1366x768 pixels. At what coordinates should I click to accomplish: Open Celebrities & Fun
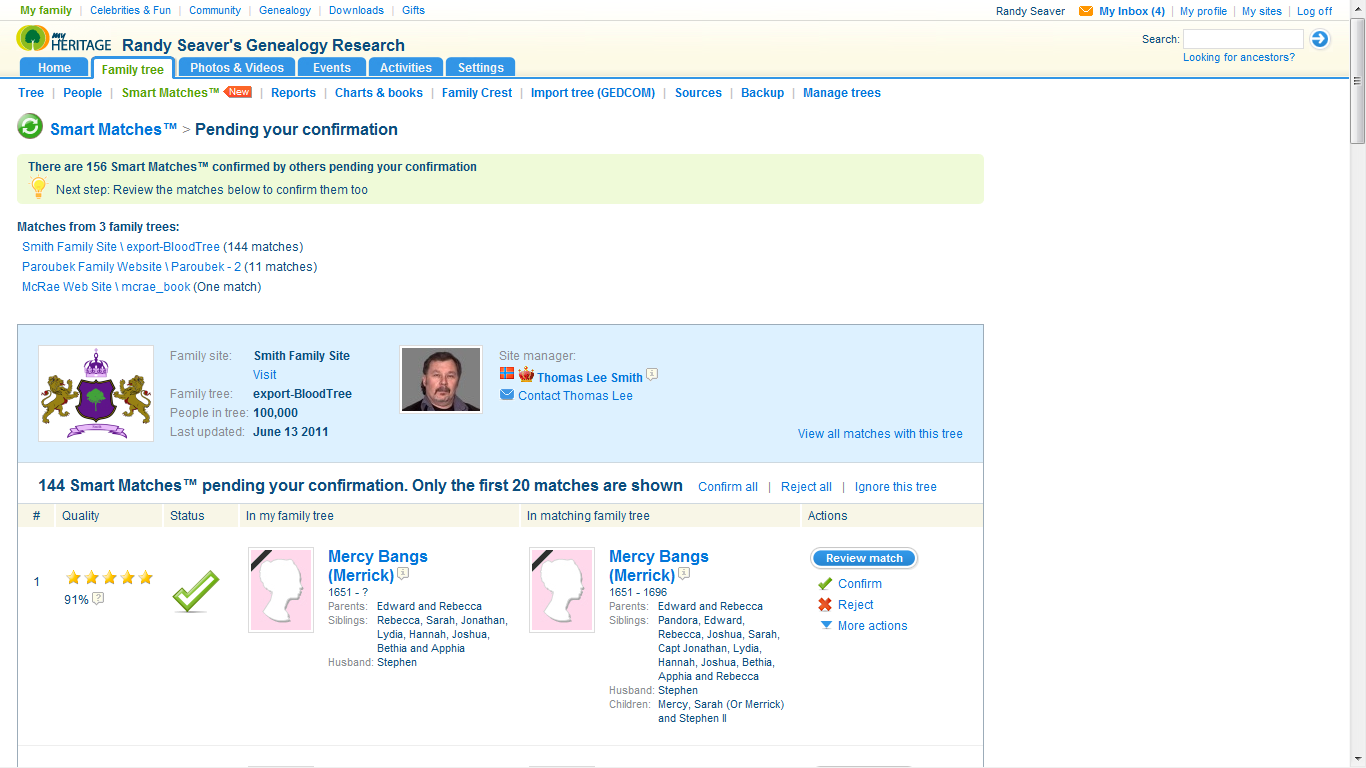(x=130, y=11)
